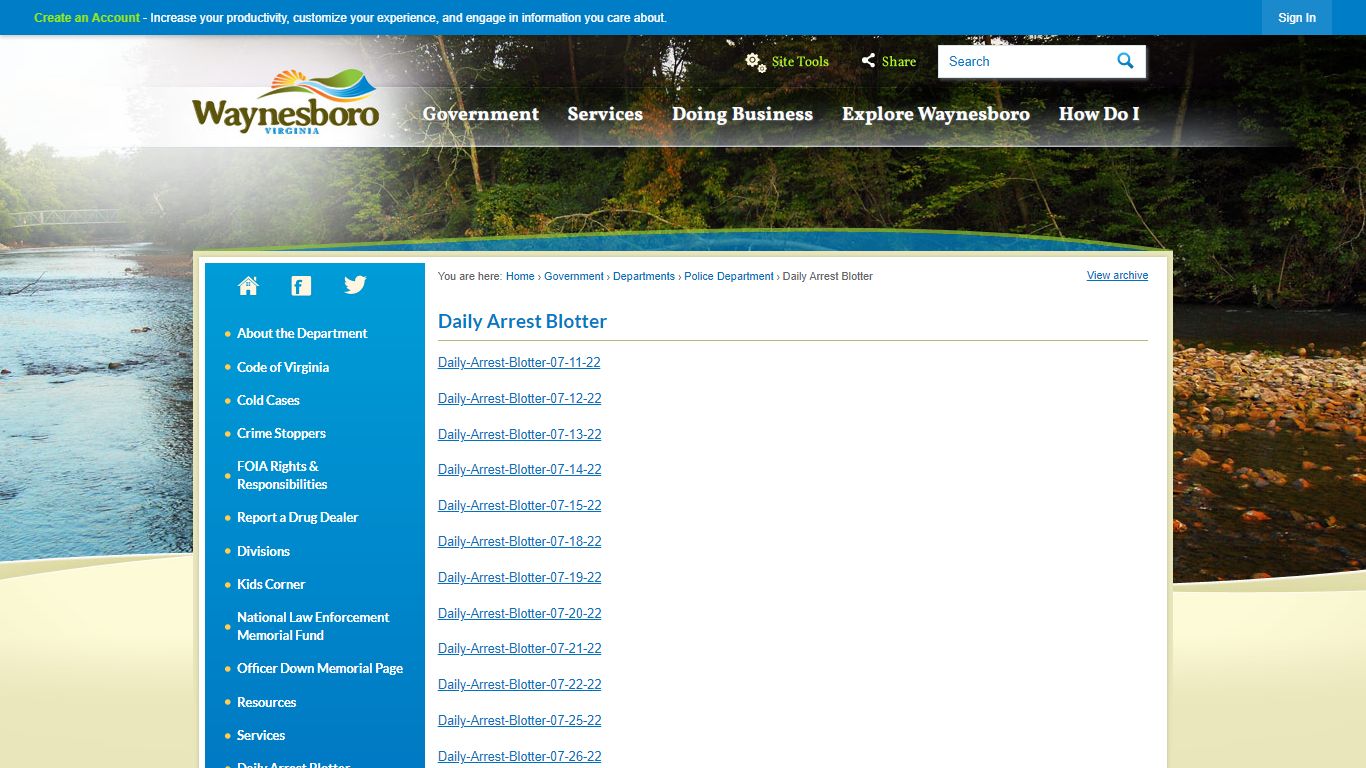This screenshot has height=768, width=1366.
Task: Open the Government menu
Action: (x=480, y=114)
